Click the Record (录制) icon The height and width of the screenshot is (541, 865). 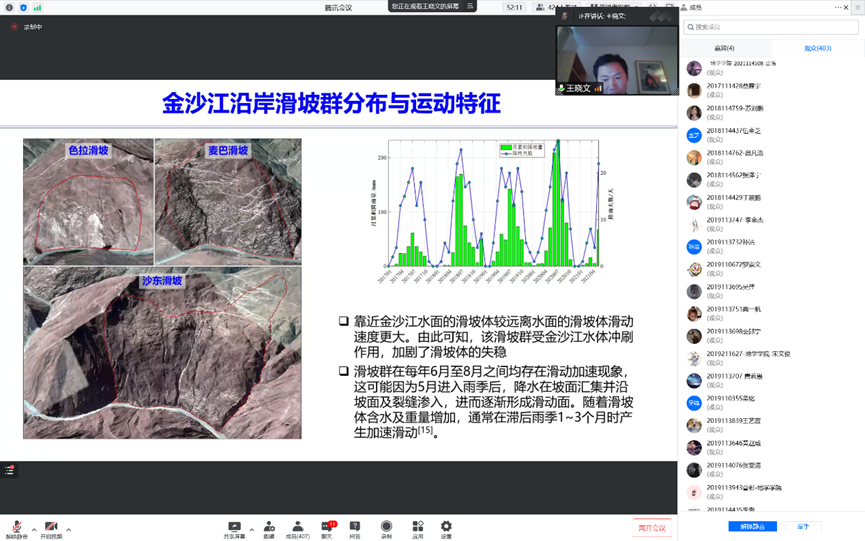[x=386, y=527]
